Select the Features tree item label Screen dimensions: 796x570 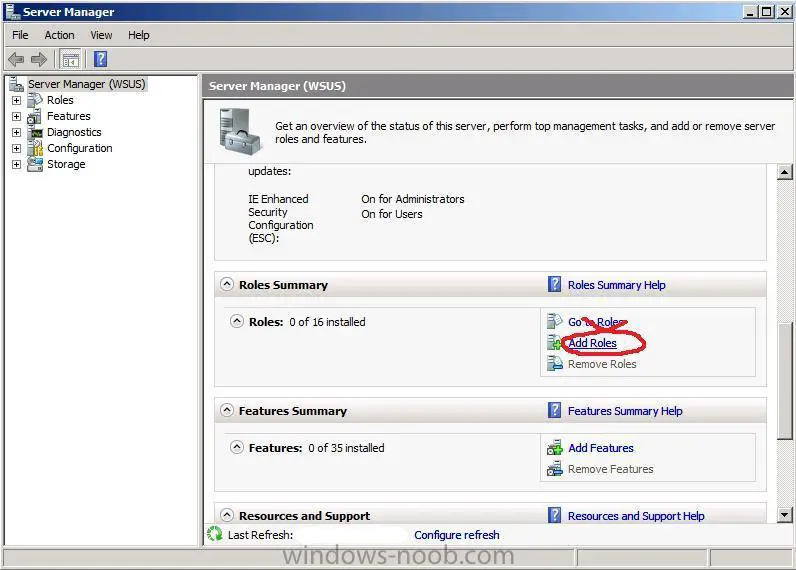[x=69, y=116]
